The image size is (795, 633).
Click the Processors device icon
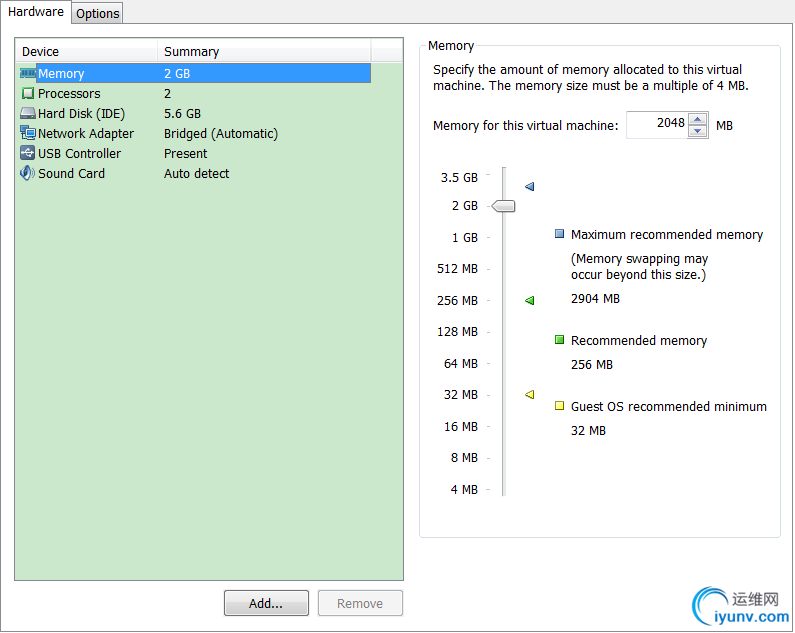pyautogui.click(x=28, y=93)
